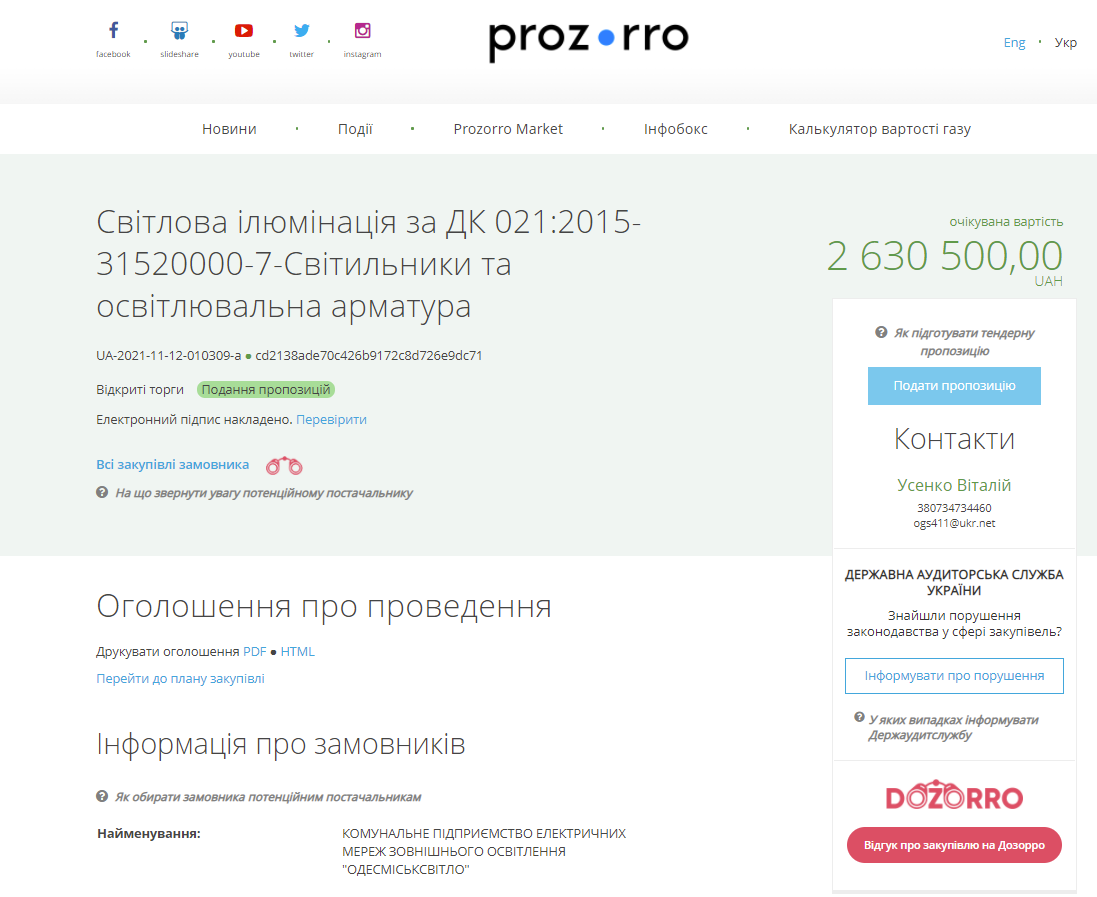Click the 'Подати пропозицію' button
Screen dimensions: 1097x897
point(954,386)
